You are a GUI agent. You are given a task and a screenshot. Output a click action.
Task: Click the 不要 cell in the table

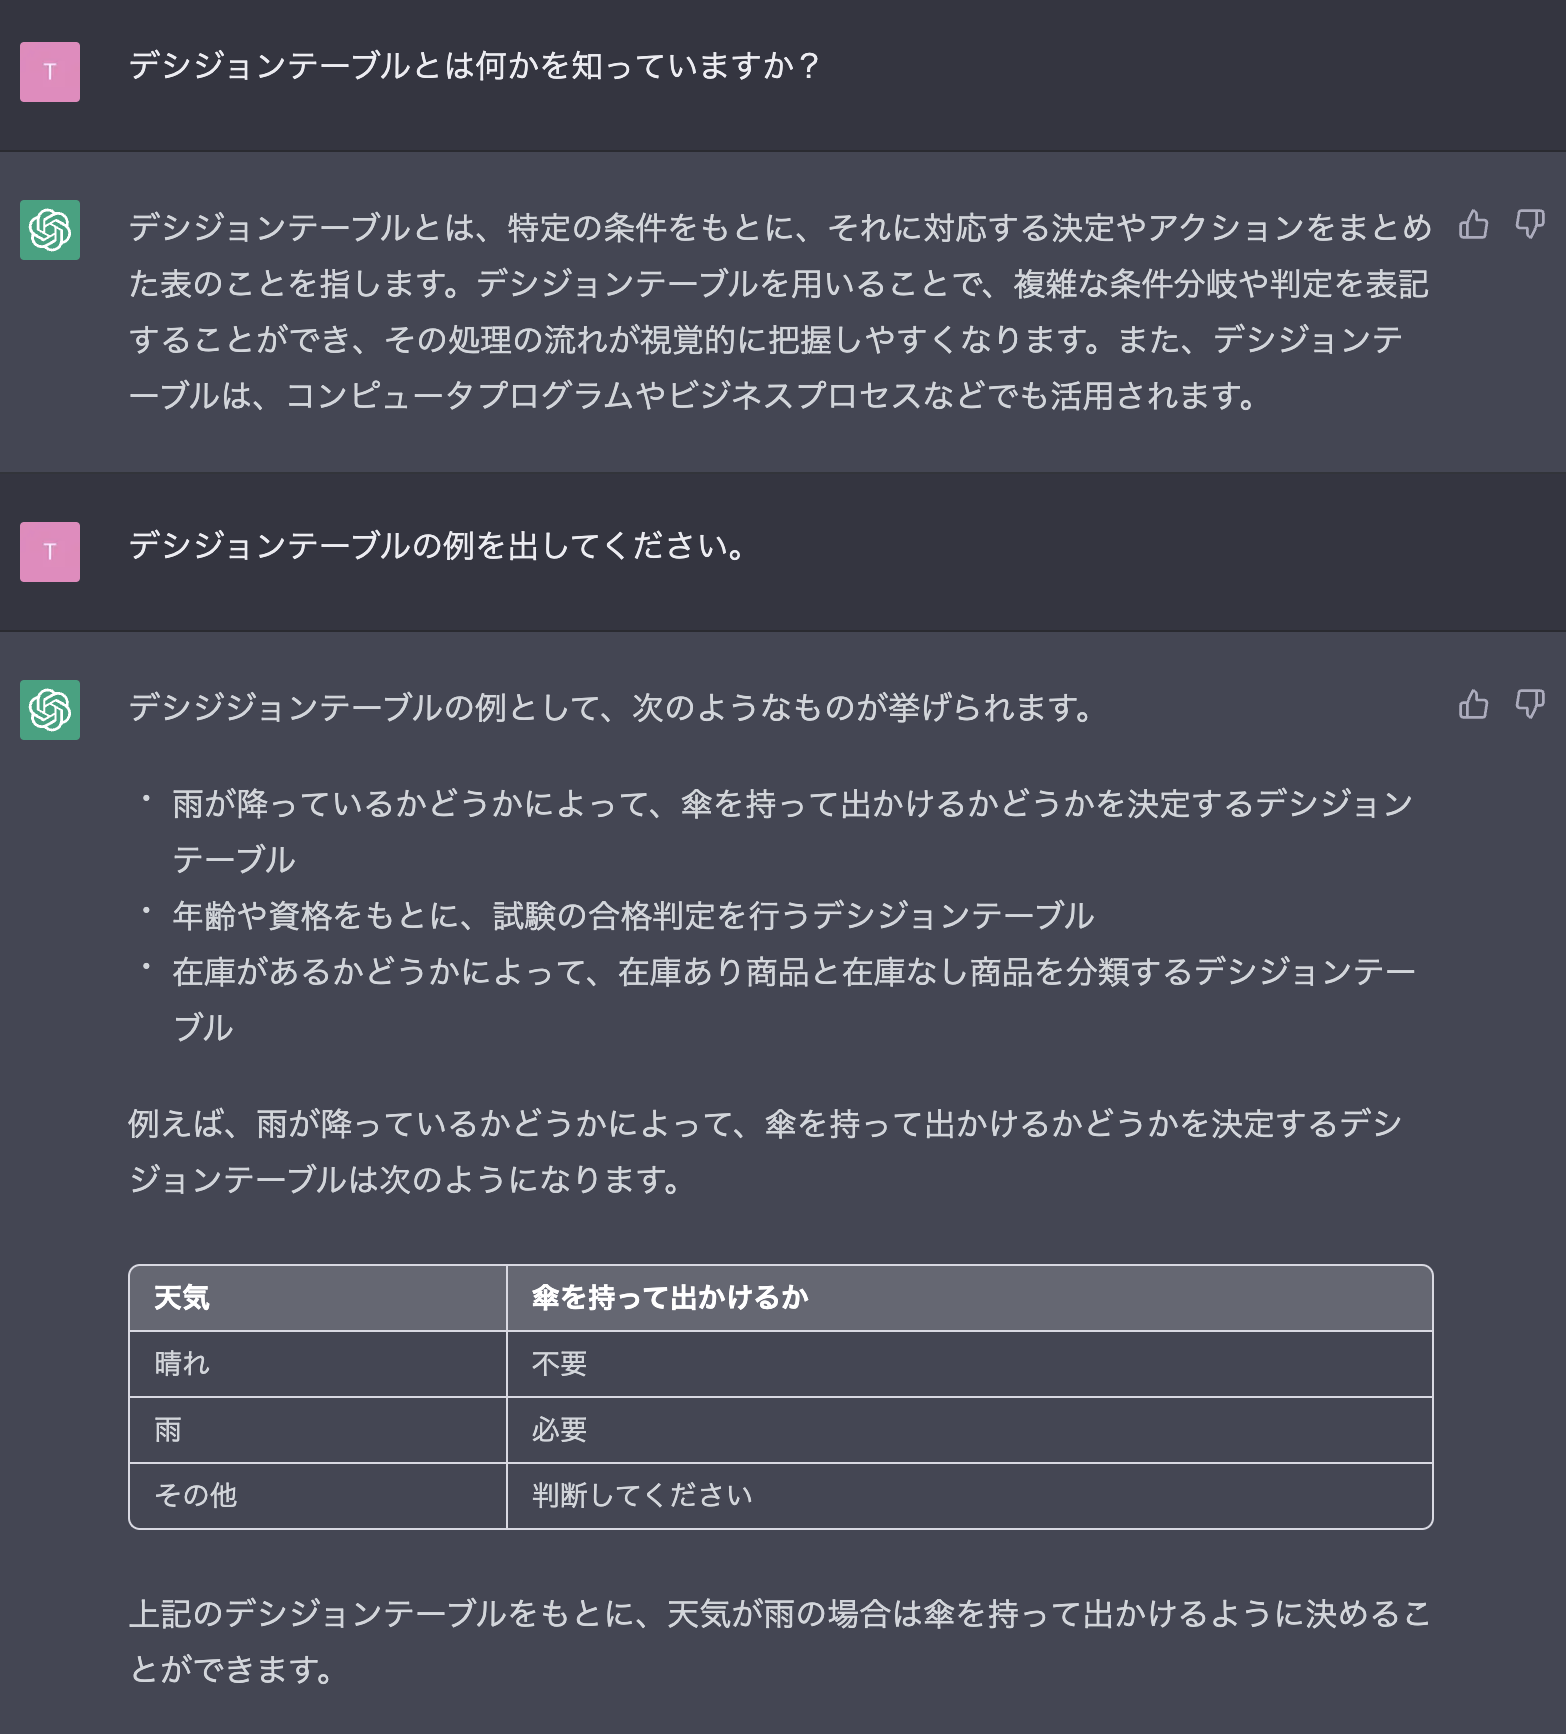(557, 1363)
